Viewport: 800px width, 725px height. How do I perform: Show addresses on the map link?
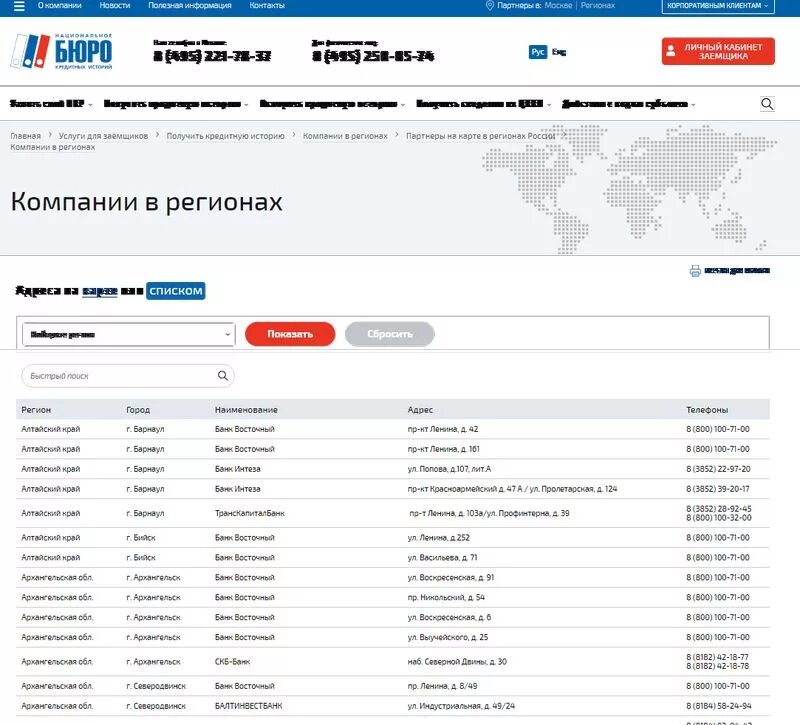pyautogui.click(x=99, y=291)
